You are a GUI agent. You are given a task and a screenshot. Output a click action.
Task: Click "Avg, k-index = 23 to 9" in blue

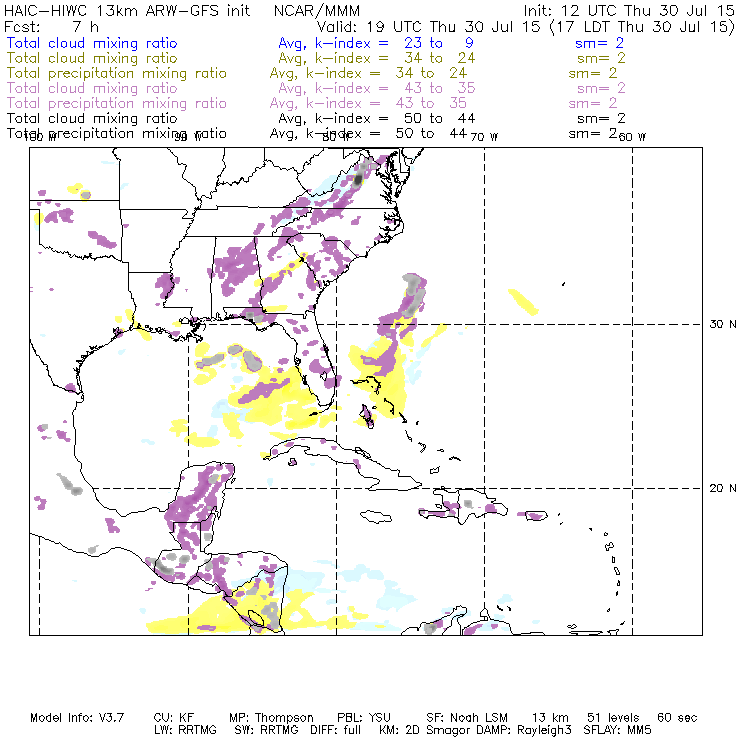[x=376, y=43]
